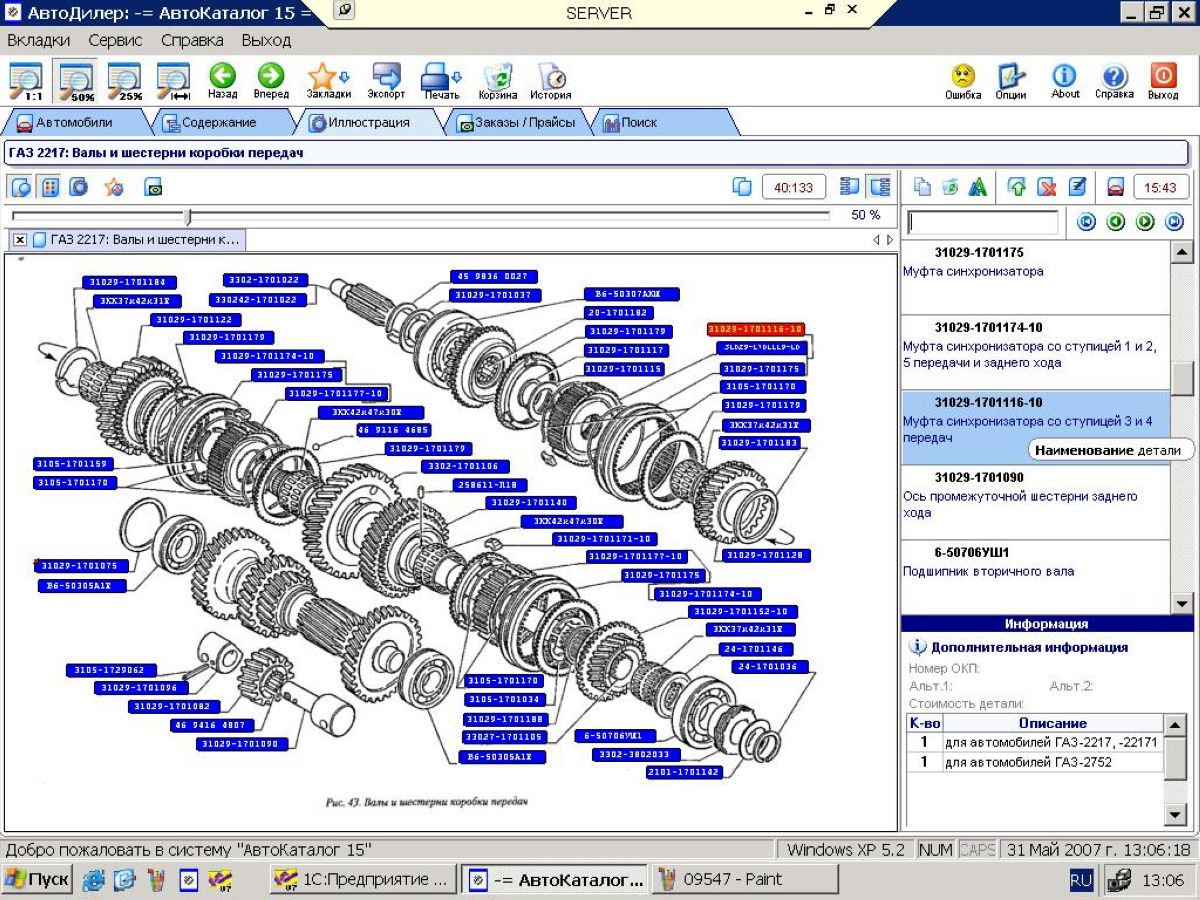Image resolution: width=1200 pixels, height=900 pixels.
Task: Move illustration tabs left with arrow
Action: tap(876, 240)
